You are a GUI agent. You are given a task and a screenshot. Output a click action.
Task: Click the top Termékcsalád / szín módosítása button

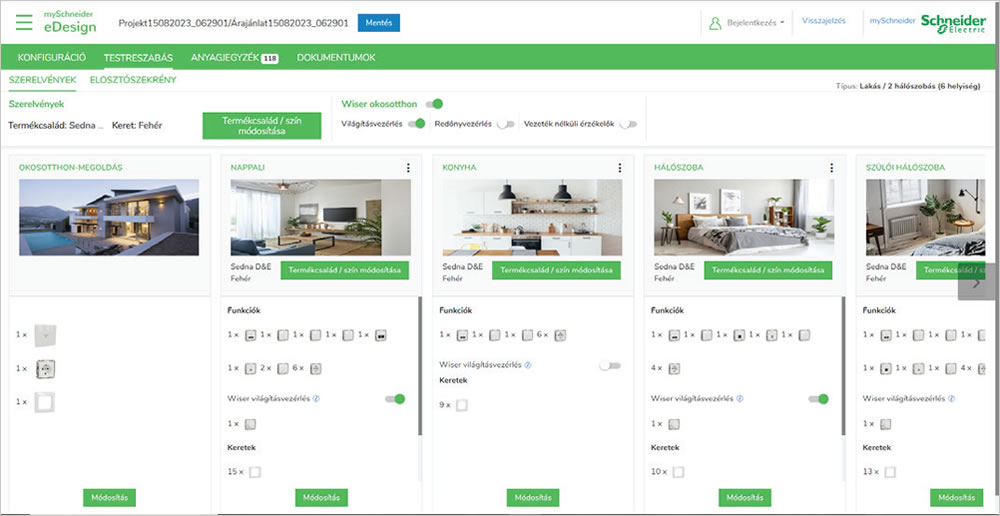click(262, 126)
